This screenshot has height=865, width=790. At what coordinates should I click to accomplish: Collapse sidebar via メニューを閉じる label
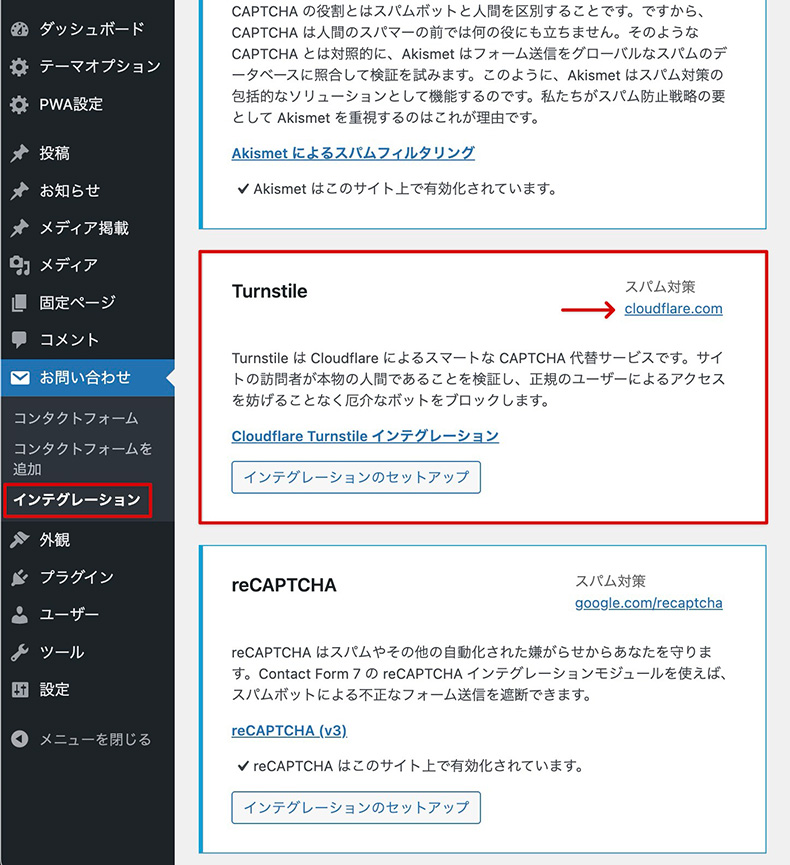coord(95,739)
